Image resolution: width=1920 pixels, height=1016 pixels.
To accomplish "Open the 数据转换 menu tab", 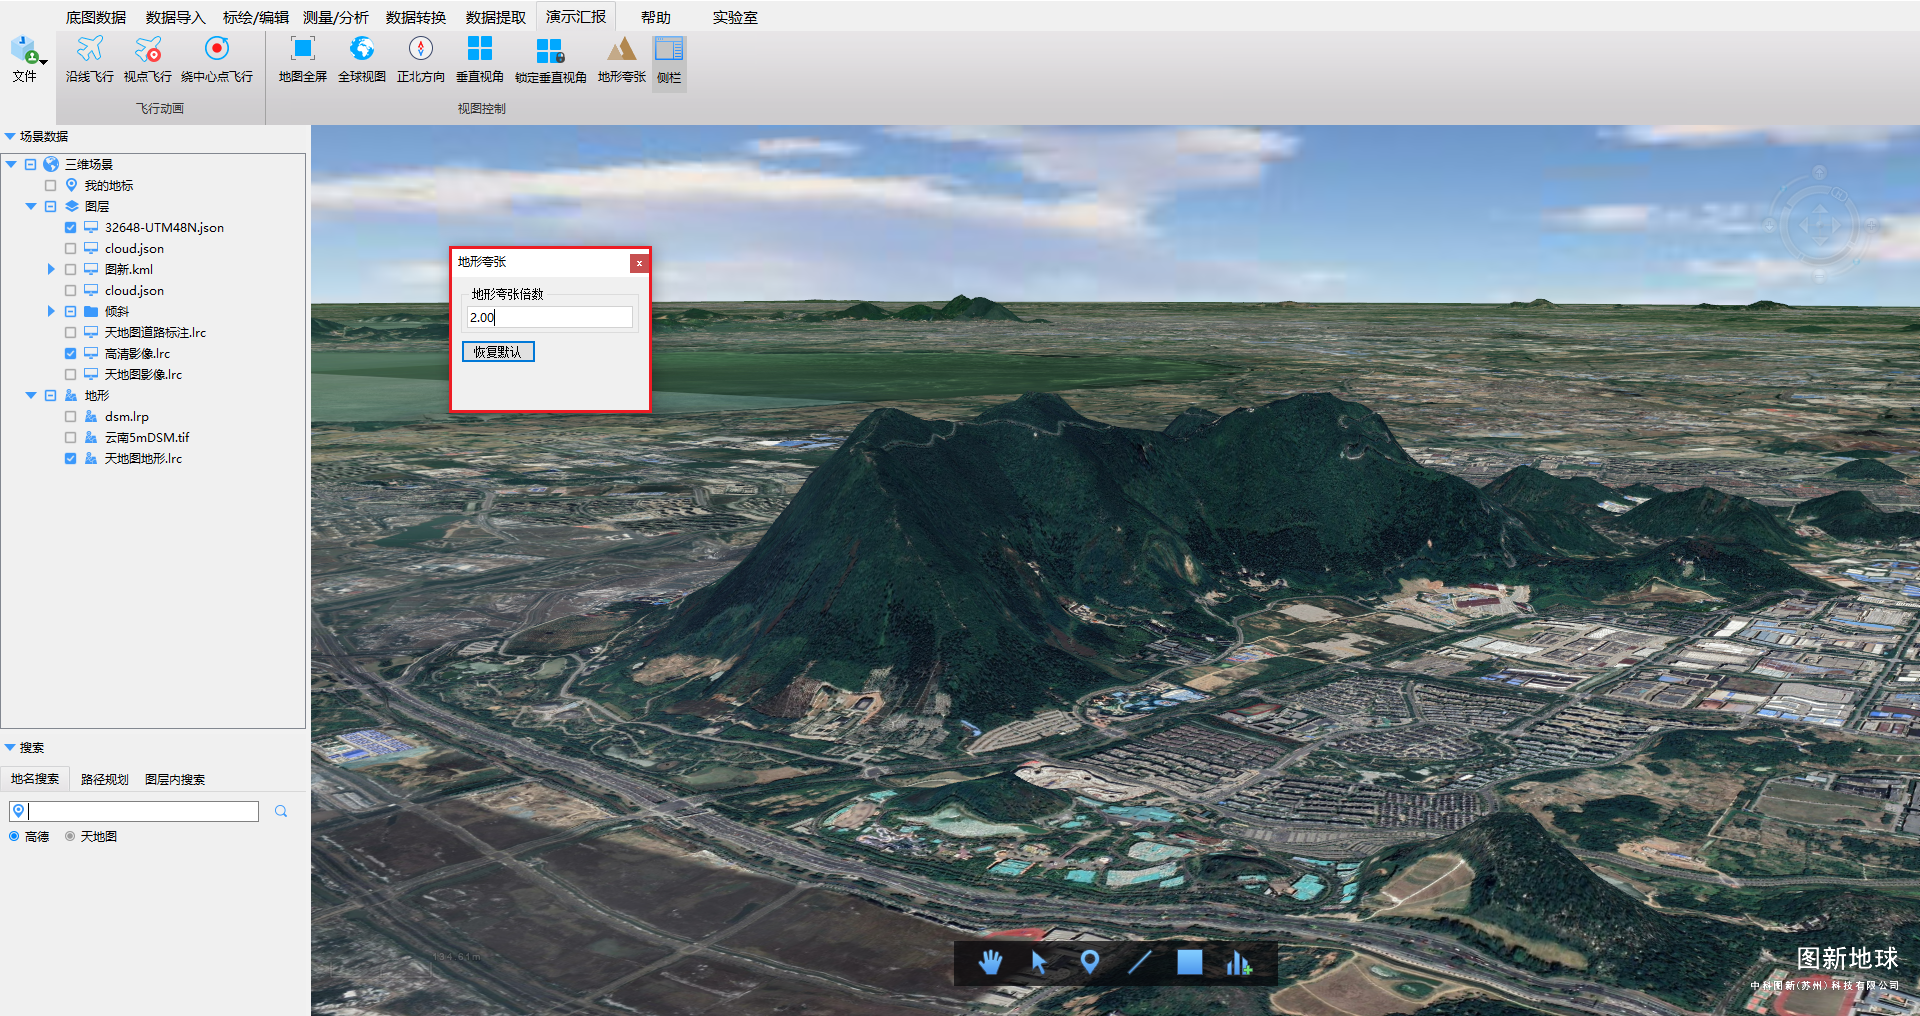I will click(416, 17).
